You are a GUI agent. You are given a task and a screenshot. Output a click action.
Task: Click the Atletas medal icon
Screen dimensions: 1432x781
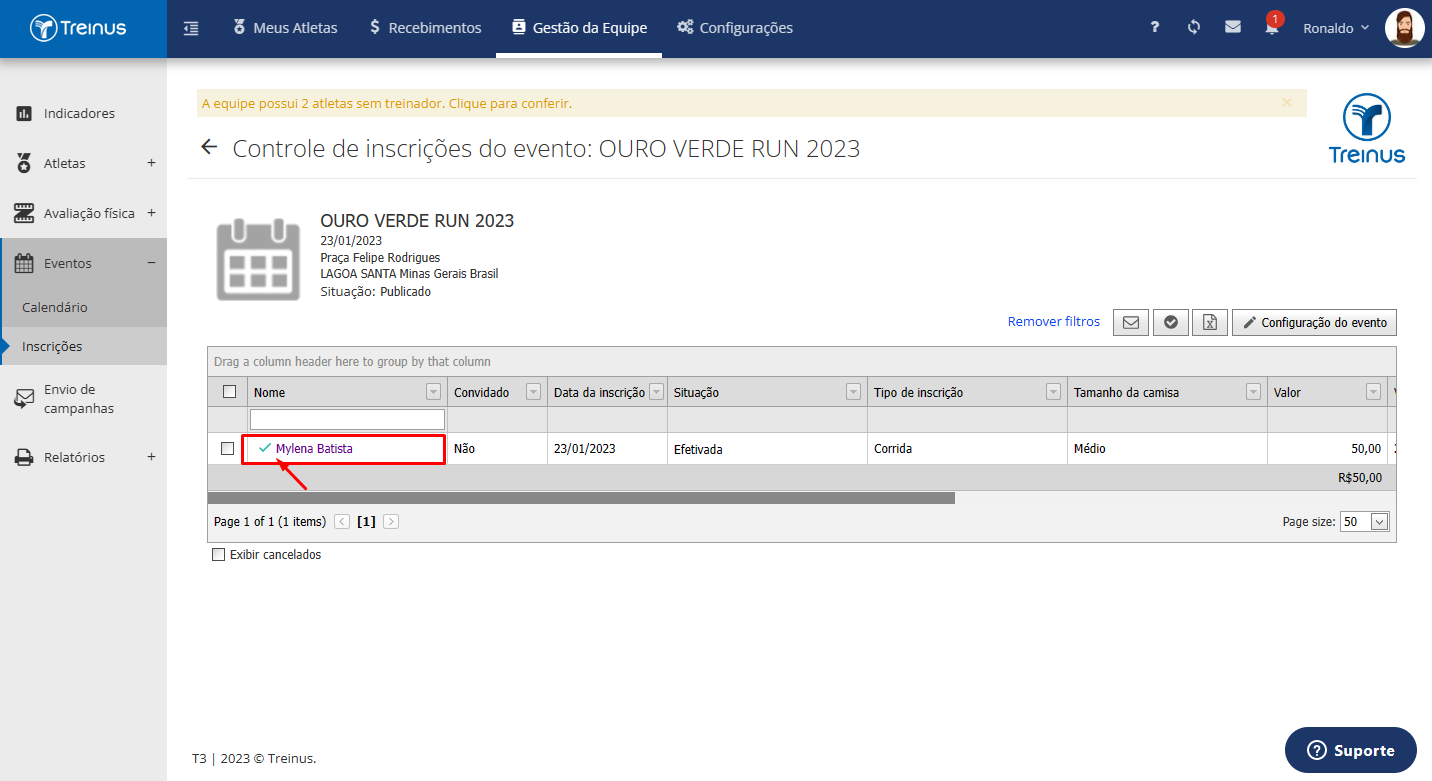tap(24, 163)
